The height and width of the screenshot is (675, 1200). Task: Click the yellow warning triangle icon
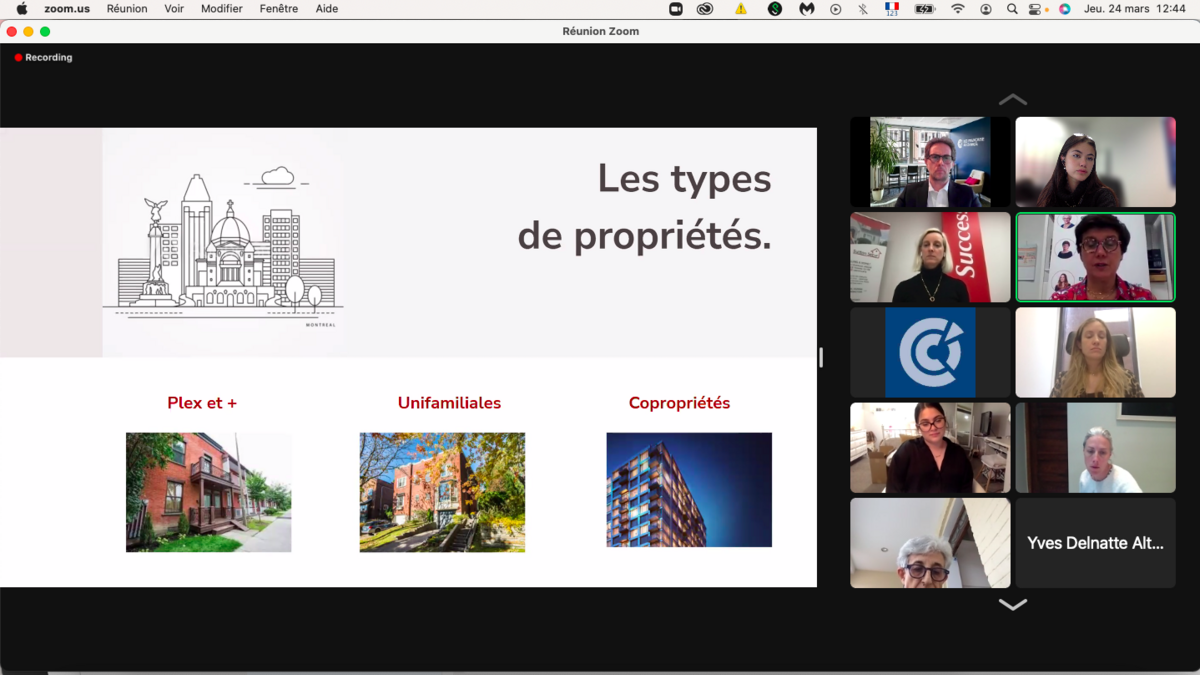(x=741, y=9)
